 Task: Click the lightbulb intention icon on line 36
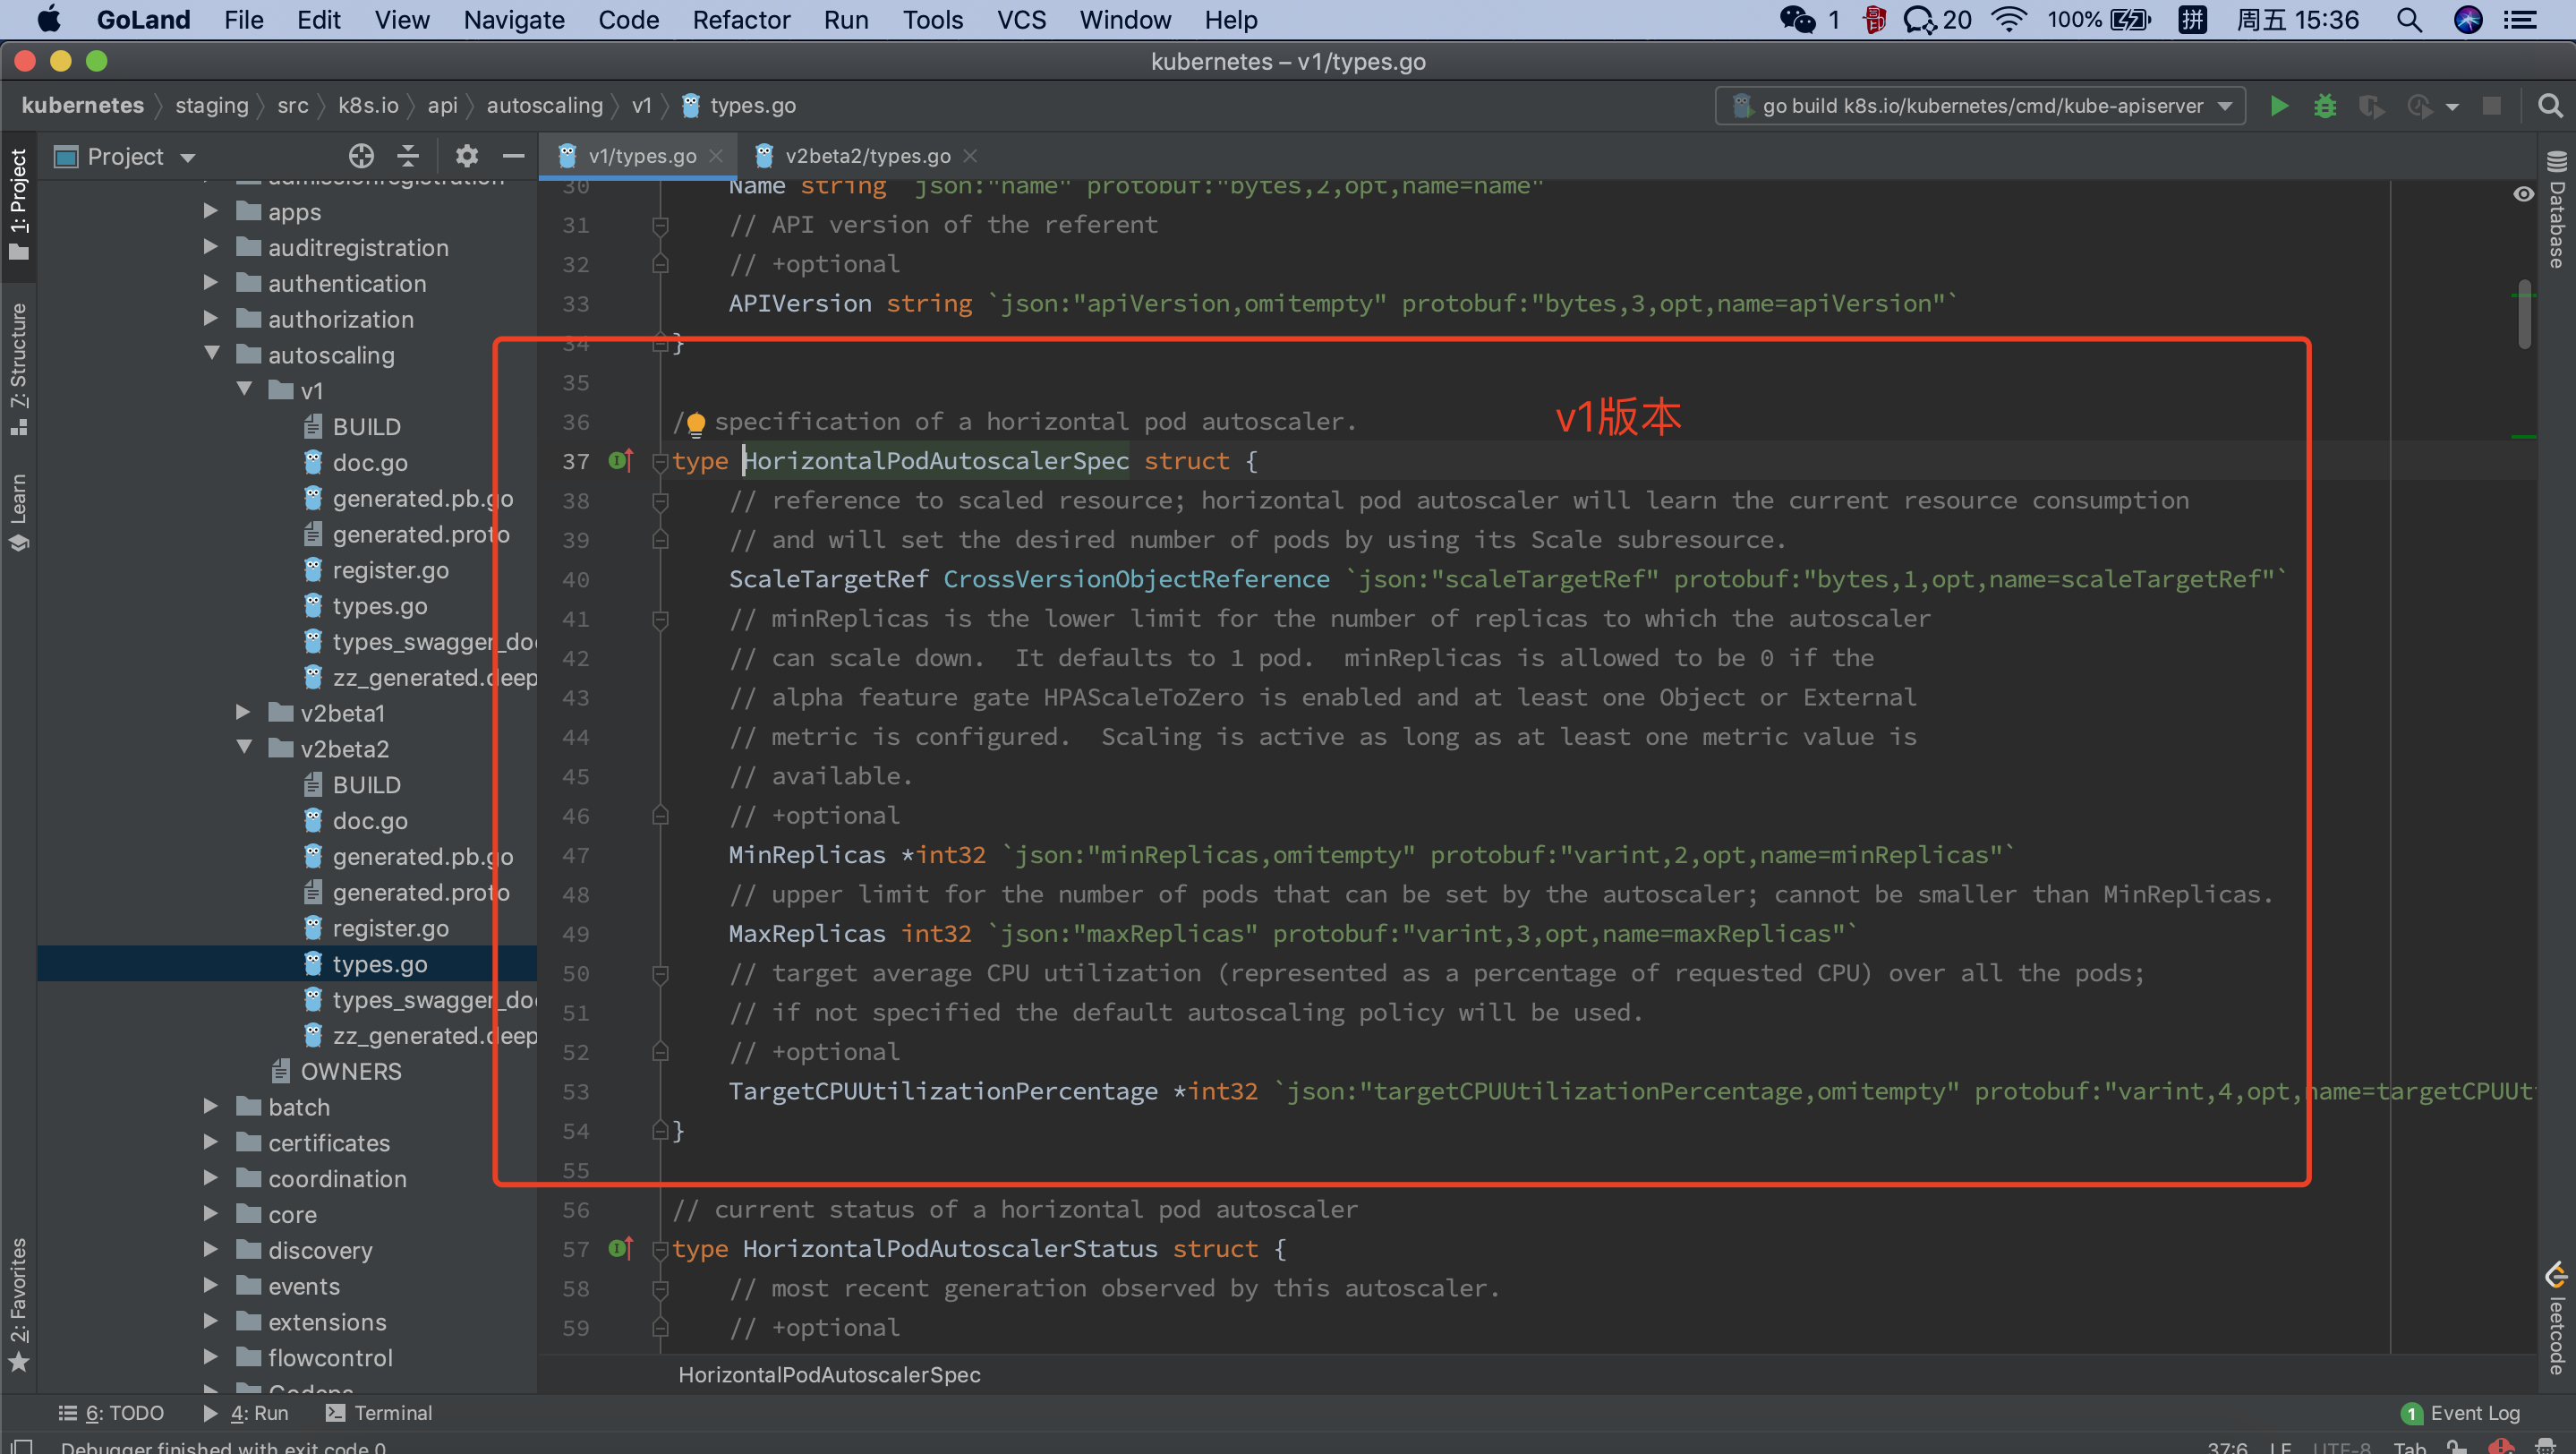pyautogui.click(x=696, y=423)
